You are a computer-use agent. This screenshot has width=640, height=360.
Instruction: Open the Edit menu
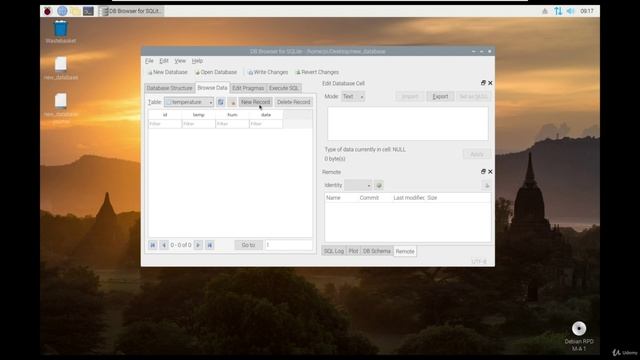tap(164, 61)
